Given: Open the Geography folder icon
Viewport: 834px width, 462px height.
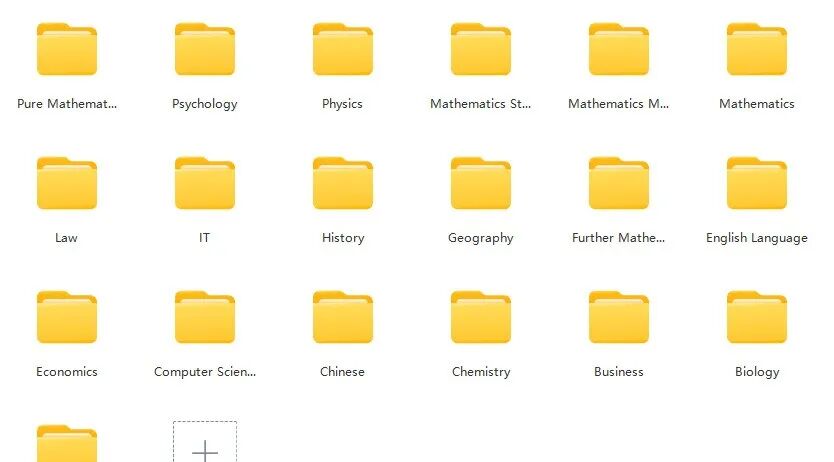Looking at the screenshot, I should point(481,183).
